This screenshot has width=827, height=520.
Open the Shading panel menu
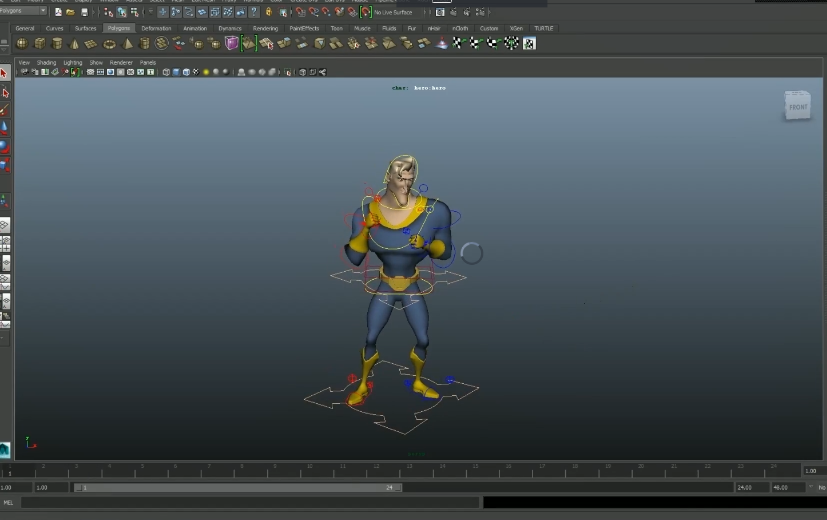[46, 62]
